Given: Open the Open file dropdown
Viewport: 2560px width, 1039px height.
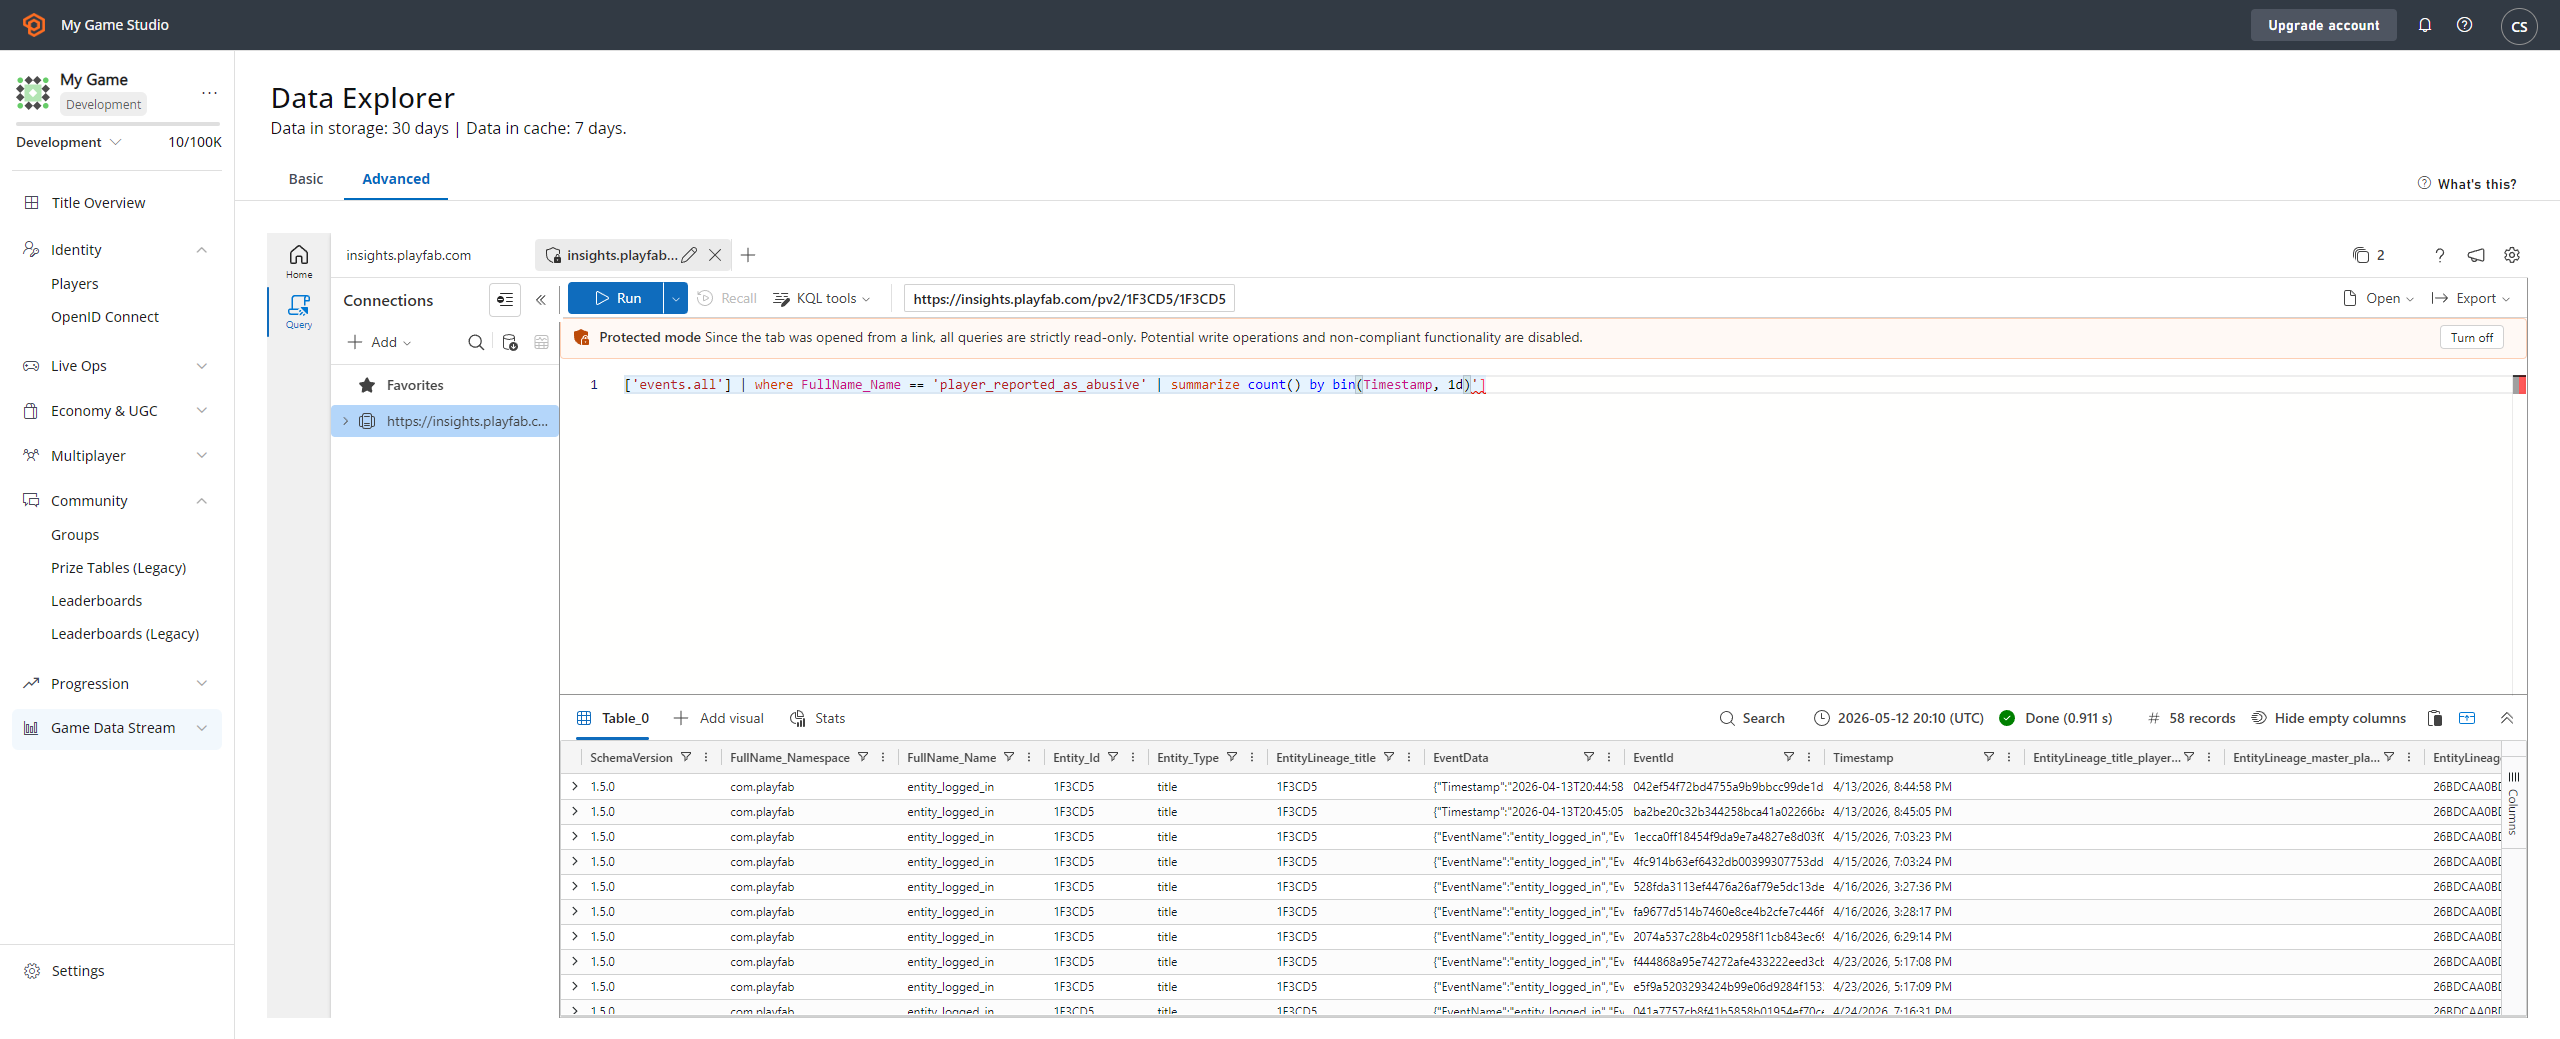Looking at the screenshot, I should point(2378,298).
